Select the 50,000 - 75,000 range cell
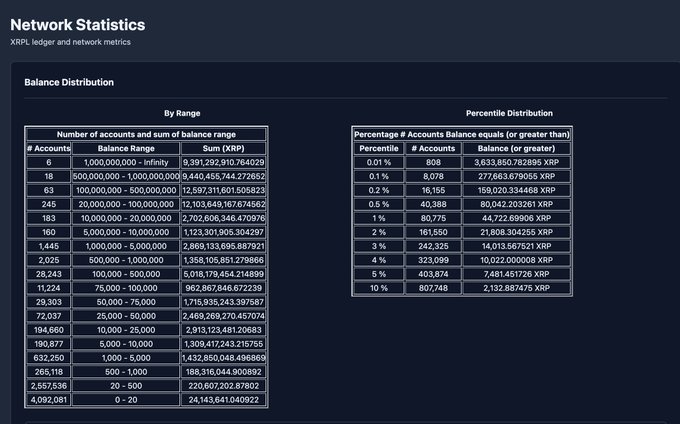680x424 pixels. 126,302
